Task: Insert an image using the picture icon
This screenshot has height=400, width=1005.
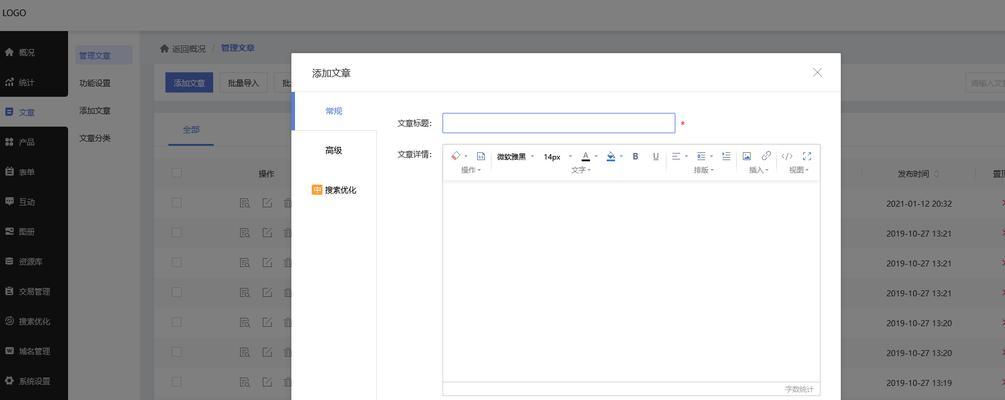Action: tap(747, 156)
